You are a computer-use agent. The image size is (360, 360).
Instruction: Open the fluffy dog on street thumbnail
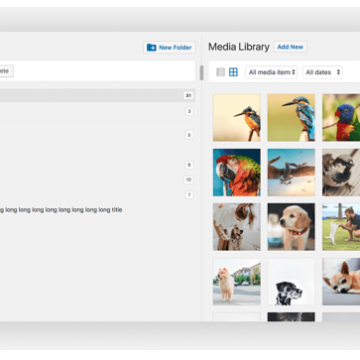click(237, 282)
